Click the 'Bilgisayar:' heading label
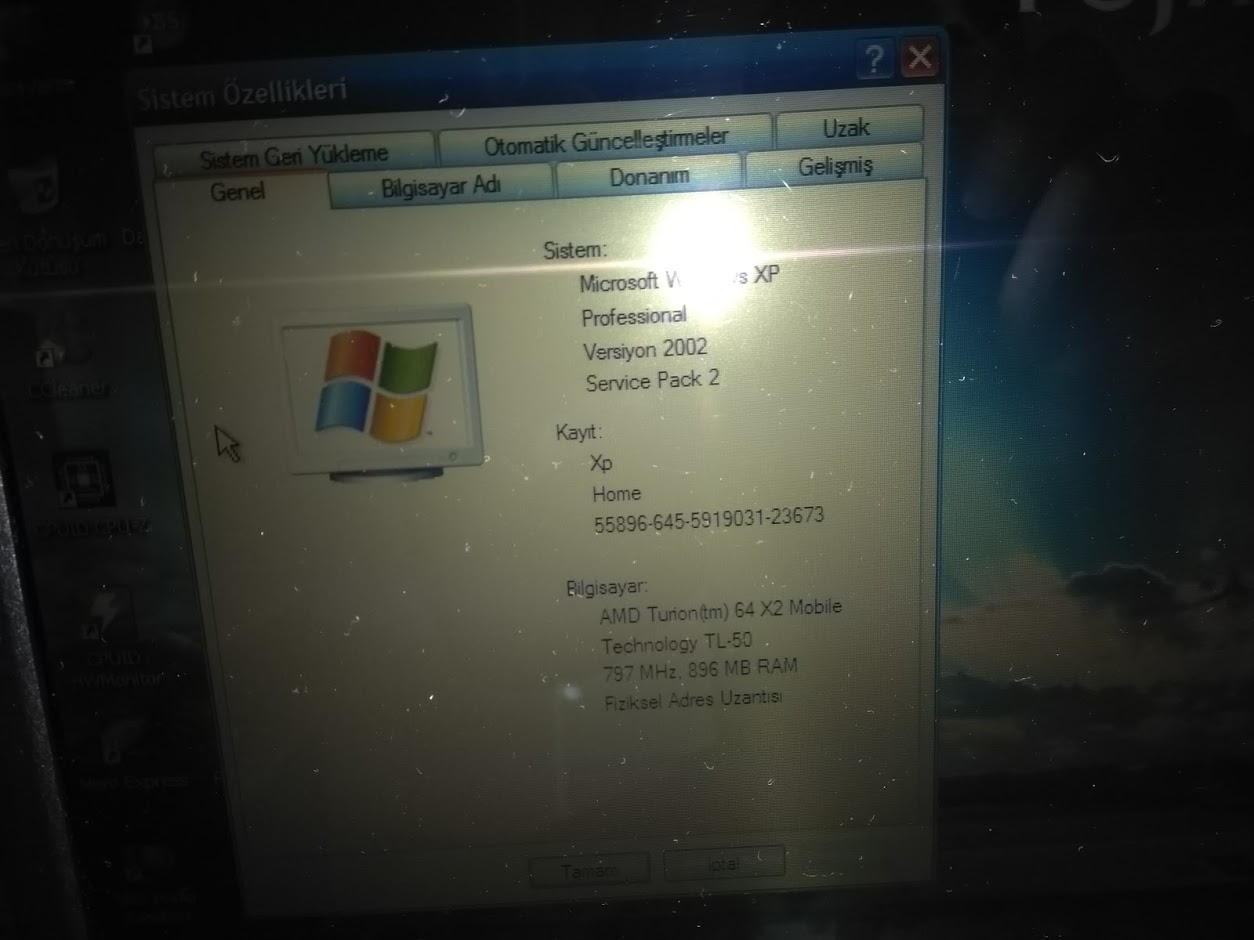The image size is (1254, 940). [607, 587]
